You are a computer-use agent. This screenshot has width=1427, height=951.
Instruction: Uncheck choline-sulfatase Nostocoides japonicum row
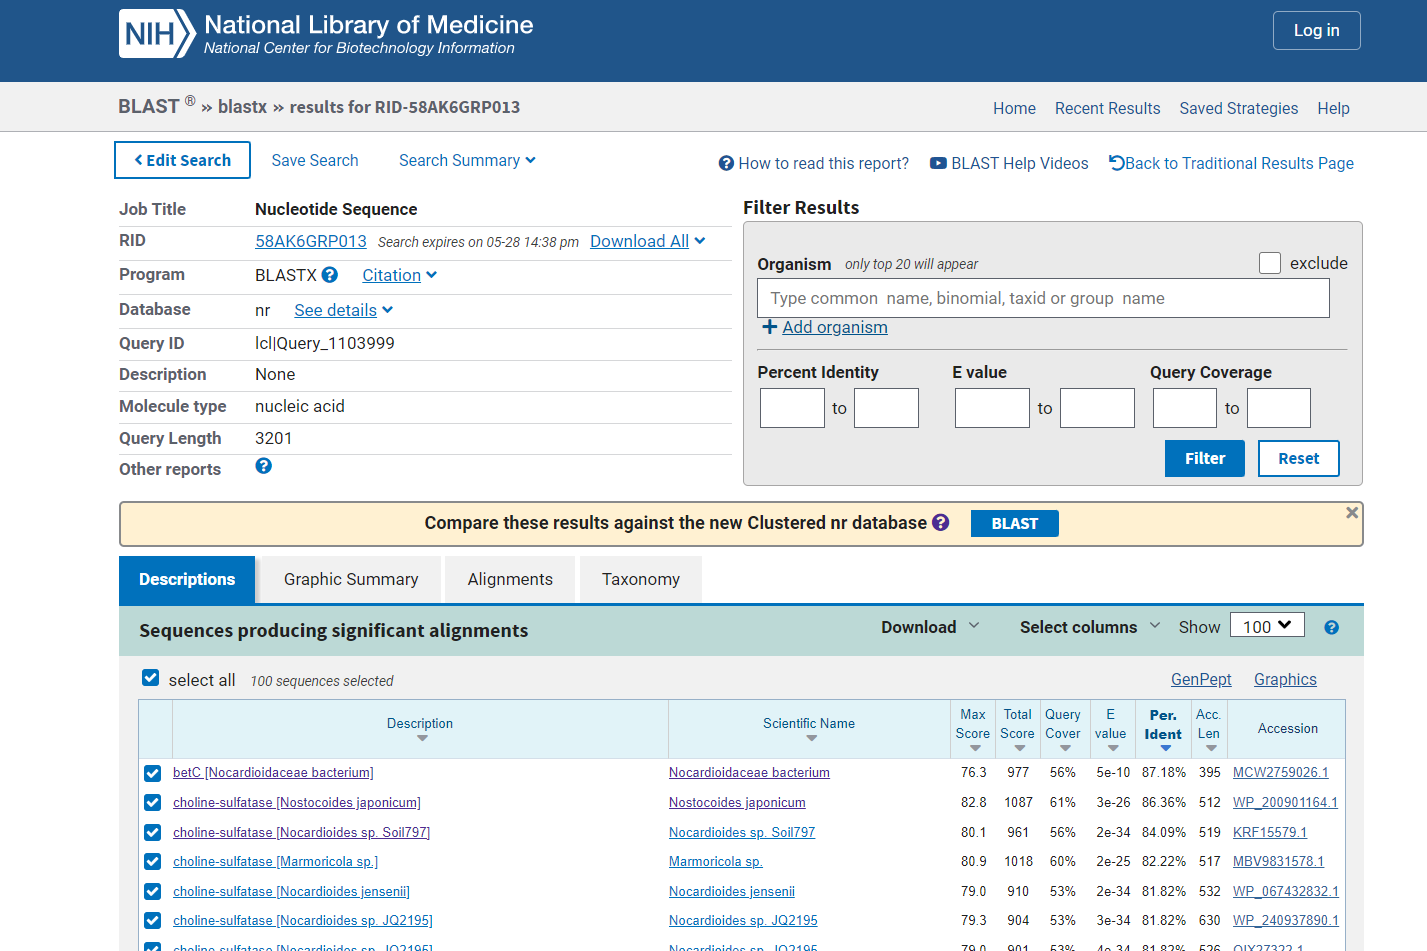click(152, 802)
